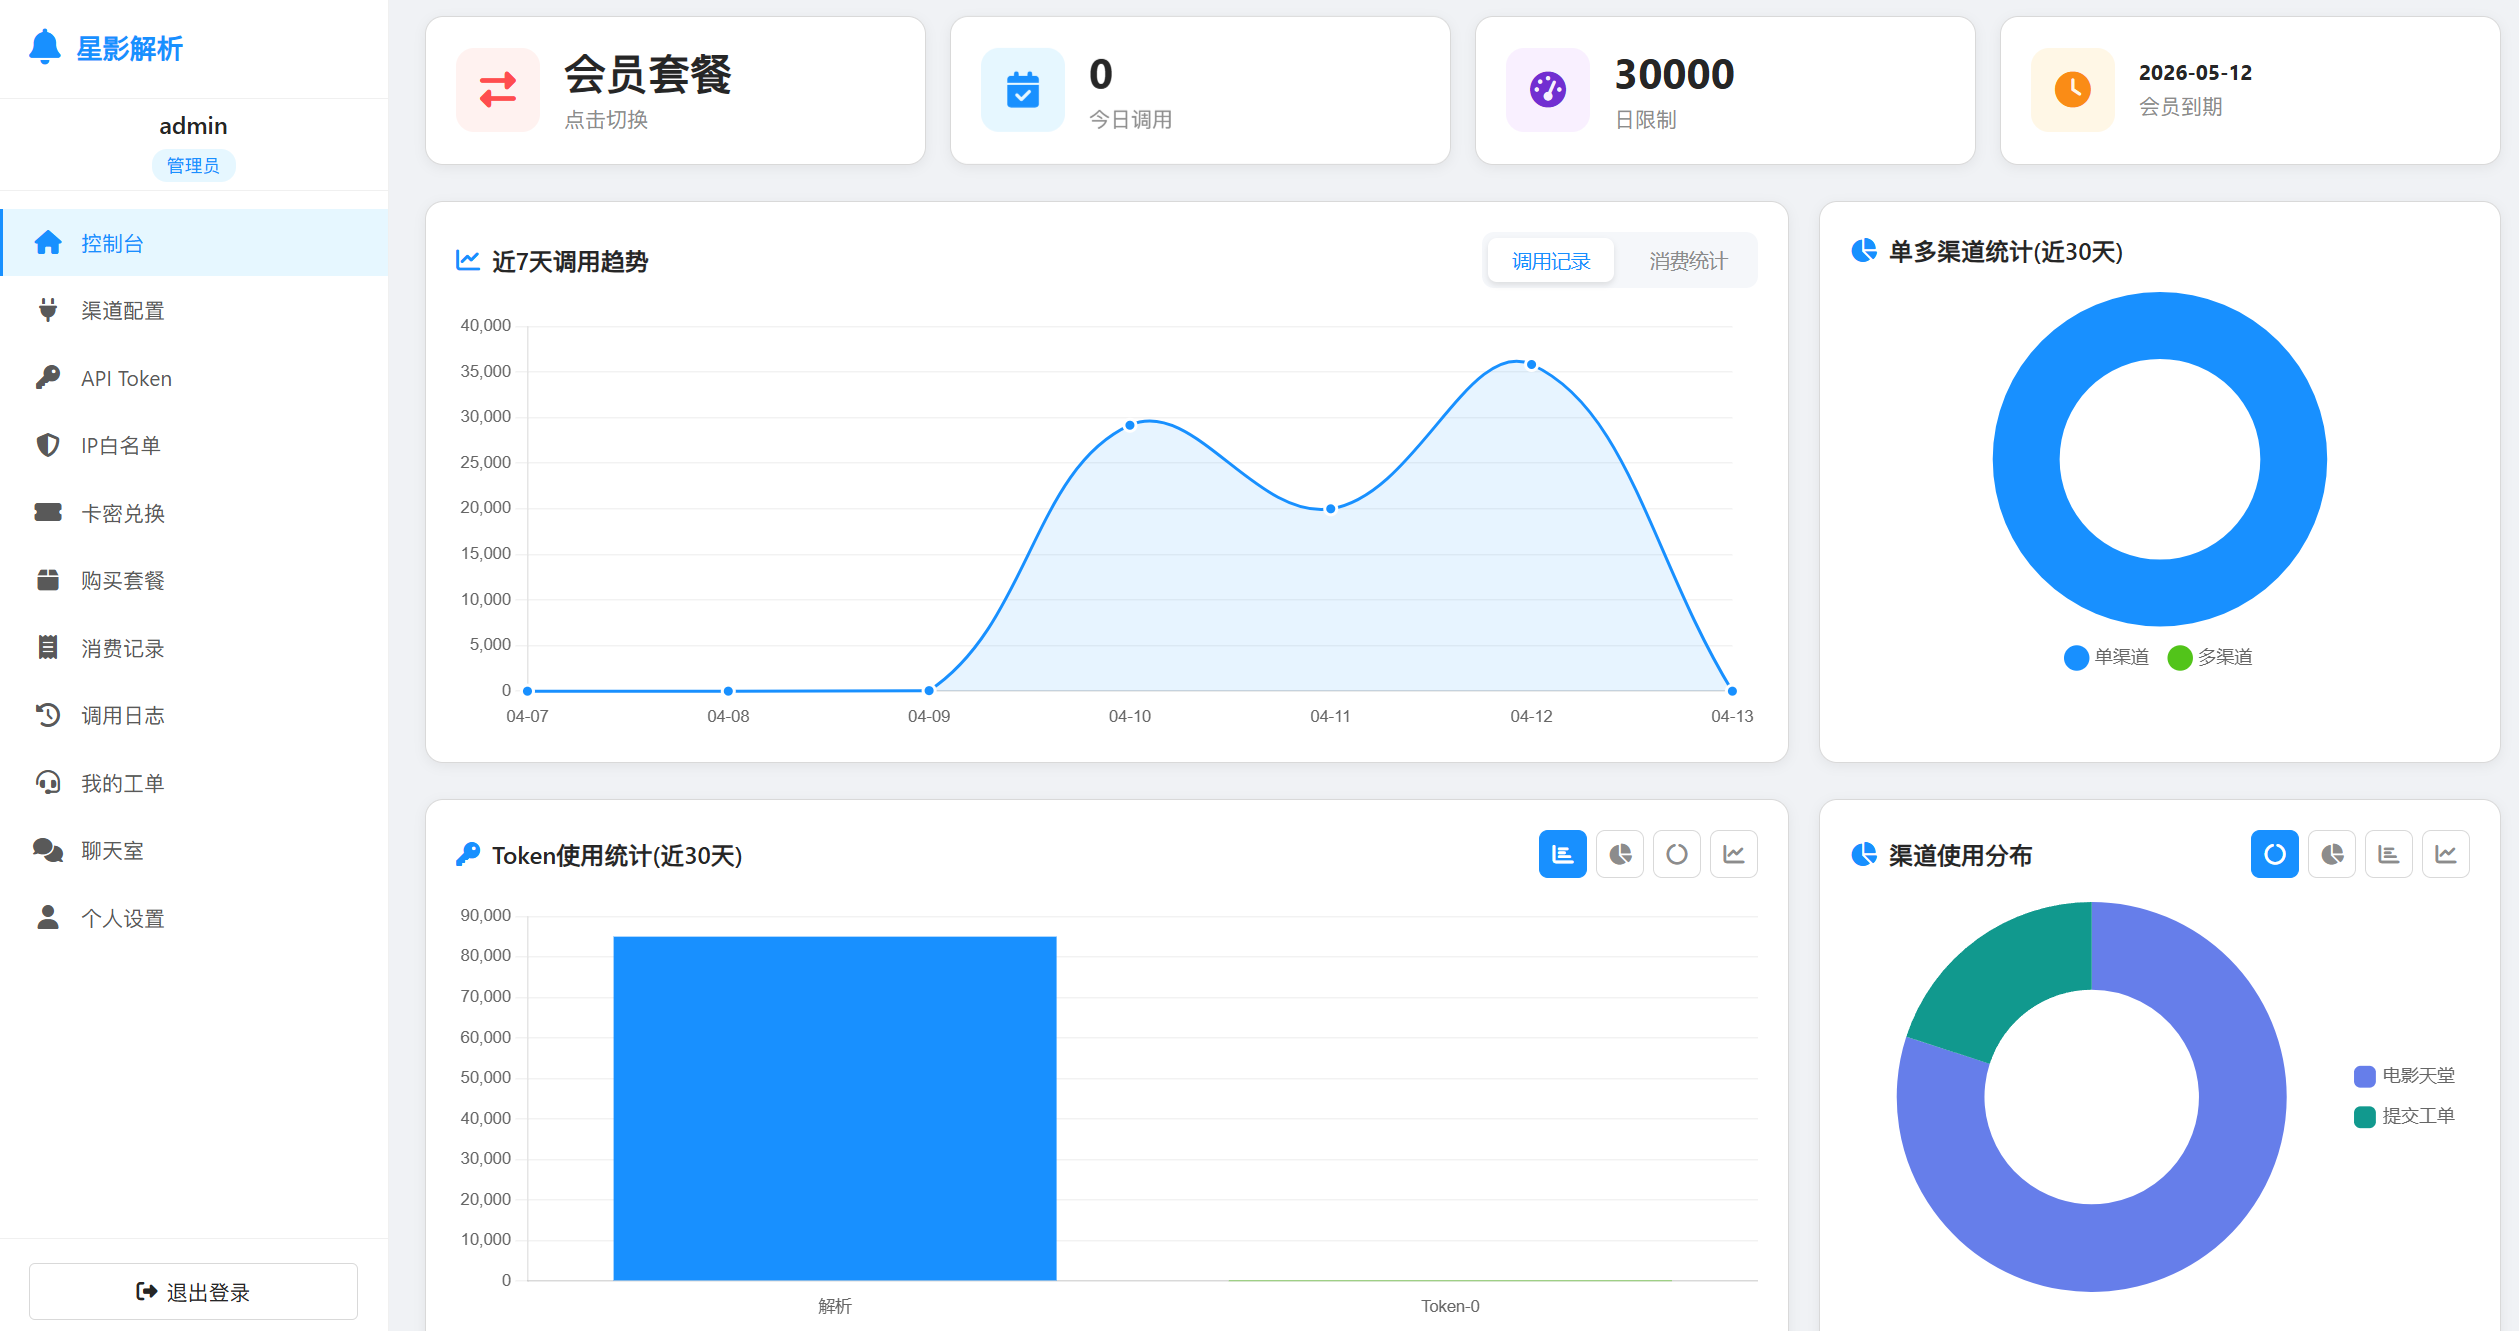Viewport: 2519px width, 1331px height.
Task: Switch 渠道使用分布 to pie chart view
Action: tap(2332, 854)
